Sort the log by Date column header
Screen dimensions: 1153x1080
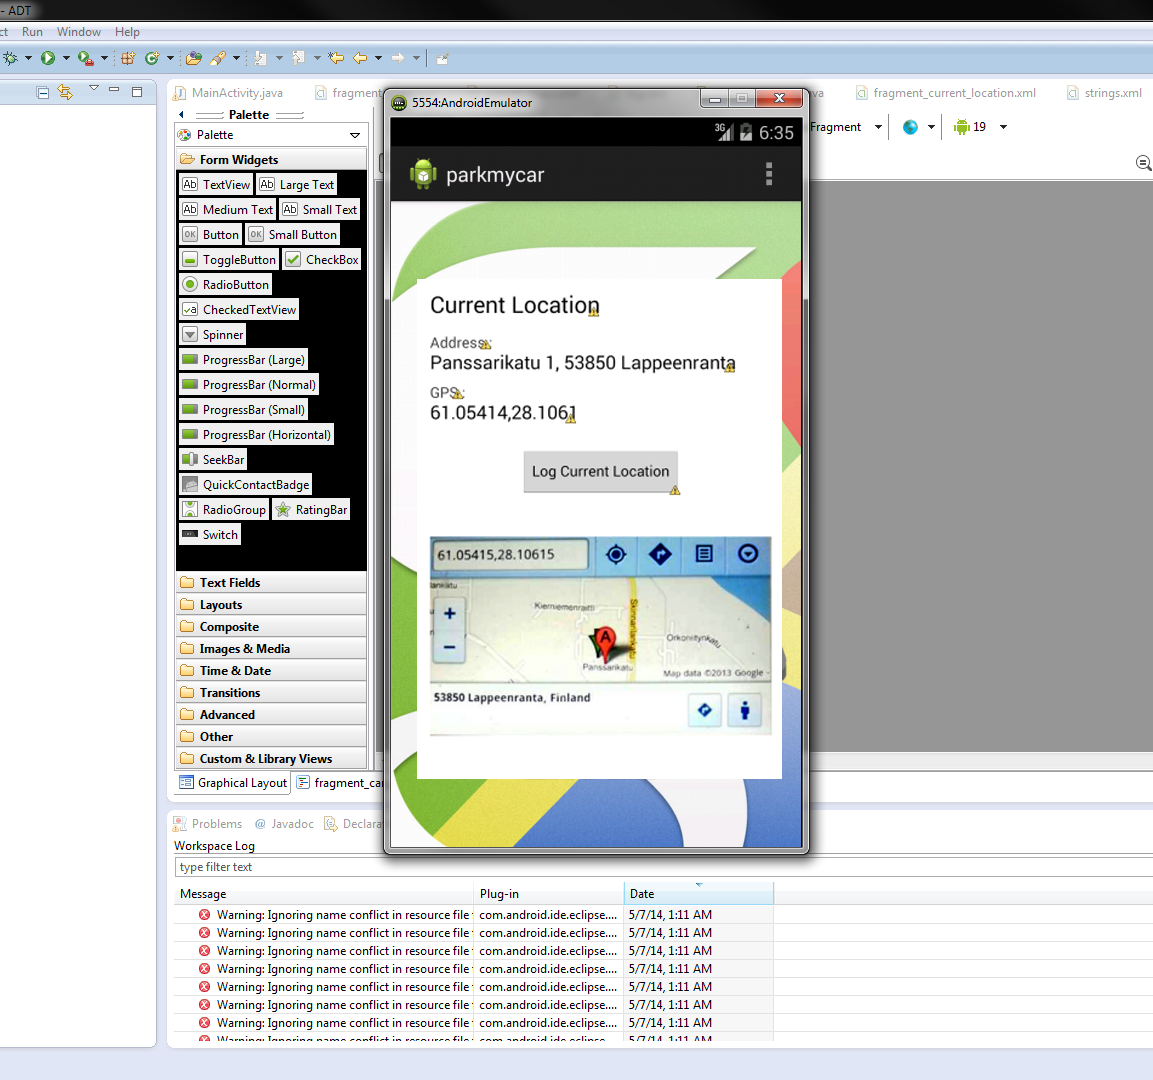(699, 893)
